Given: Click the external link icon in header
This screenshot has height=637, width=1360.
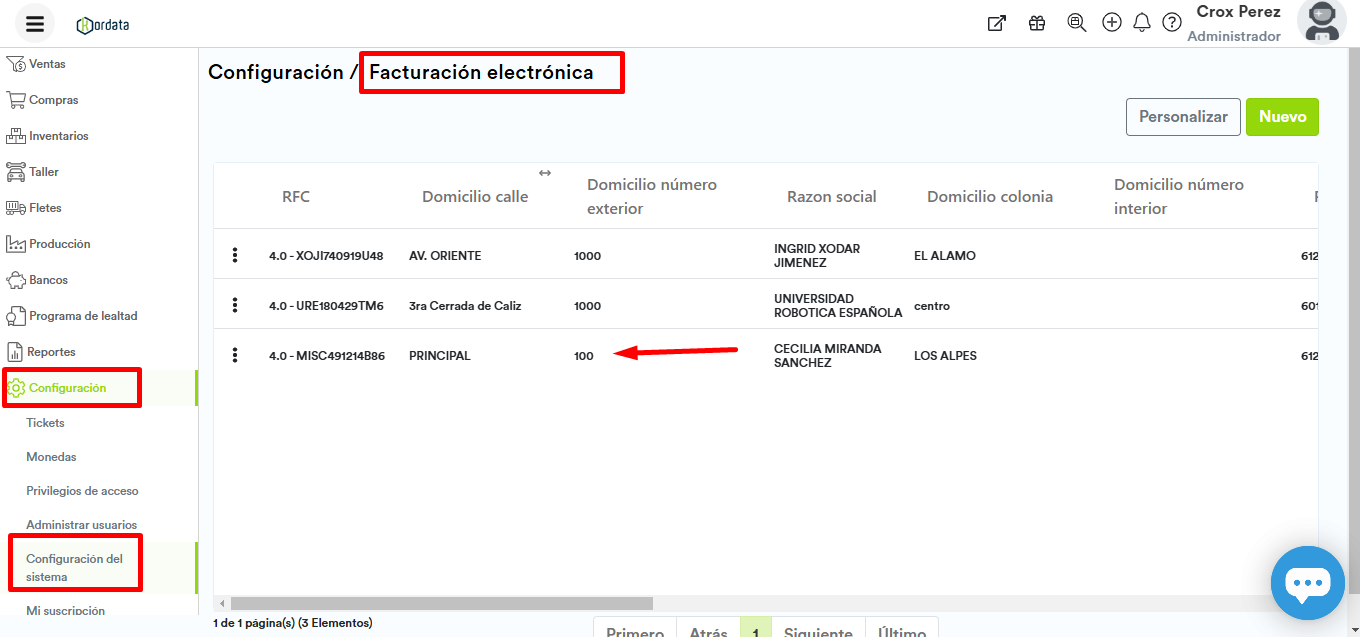Looking at the screenshot, I should [996, 23].
